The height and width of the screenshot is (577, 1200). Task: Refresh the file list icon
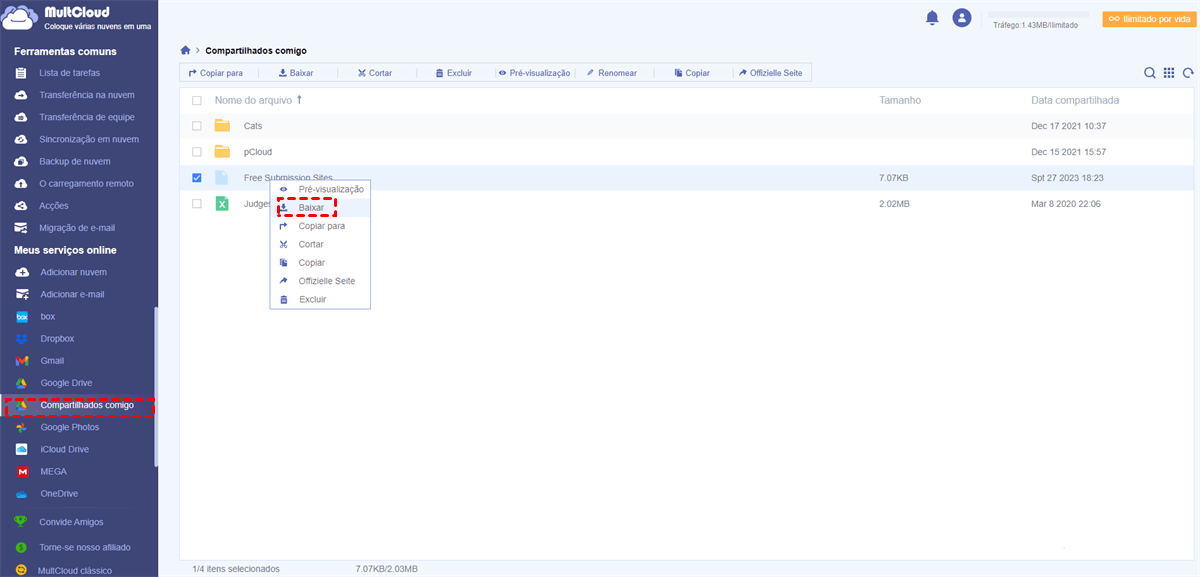pos(1188,73)
